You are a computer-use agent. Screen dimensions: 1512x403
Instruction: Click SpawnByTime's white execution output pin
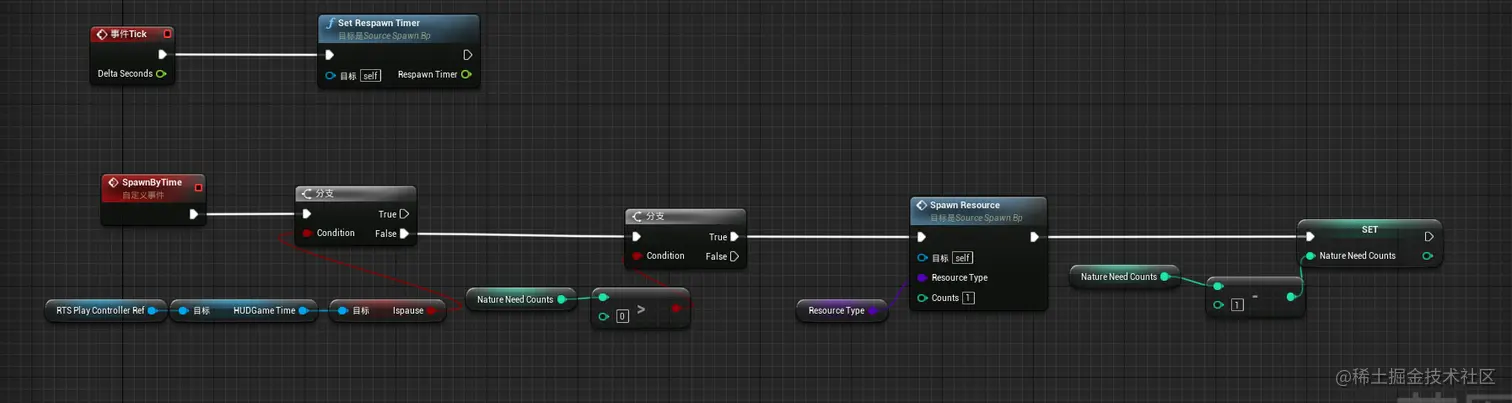point(193,214)
